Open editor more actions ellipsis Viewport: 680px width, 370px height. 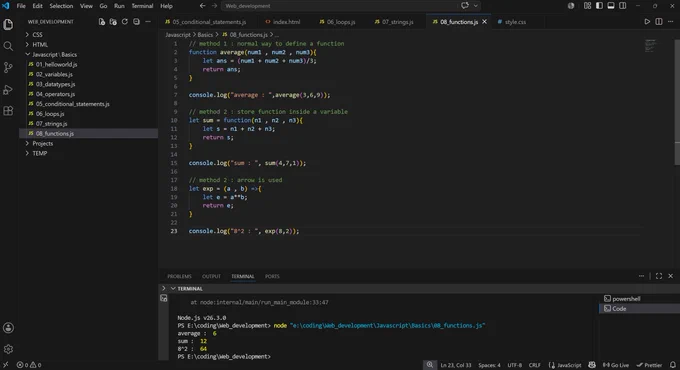670,22
